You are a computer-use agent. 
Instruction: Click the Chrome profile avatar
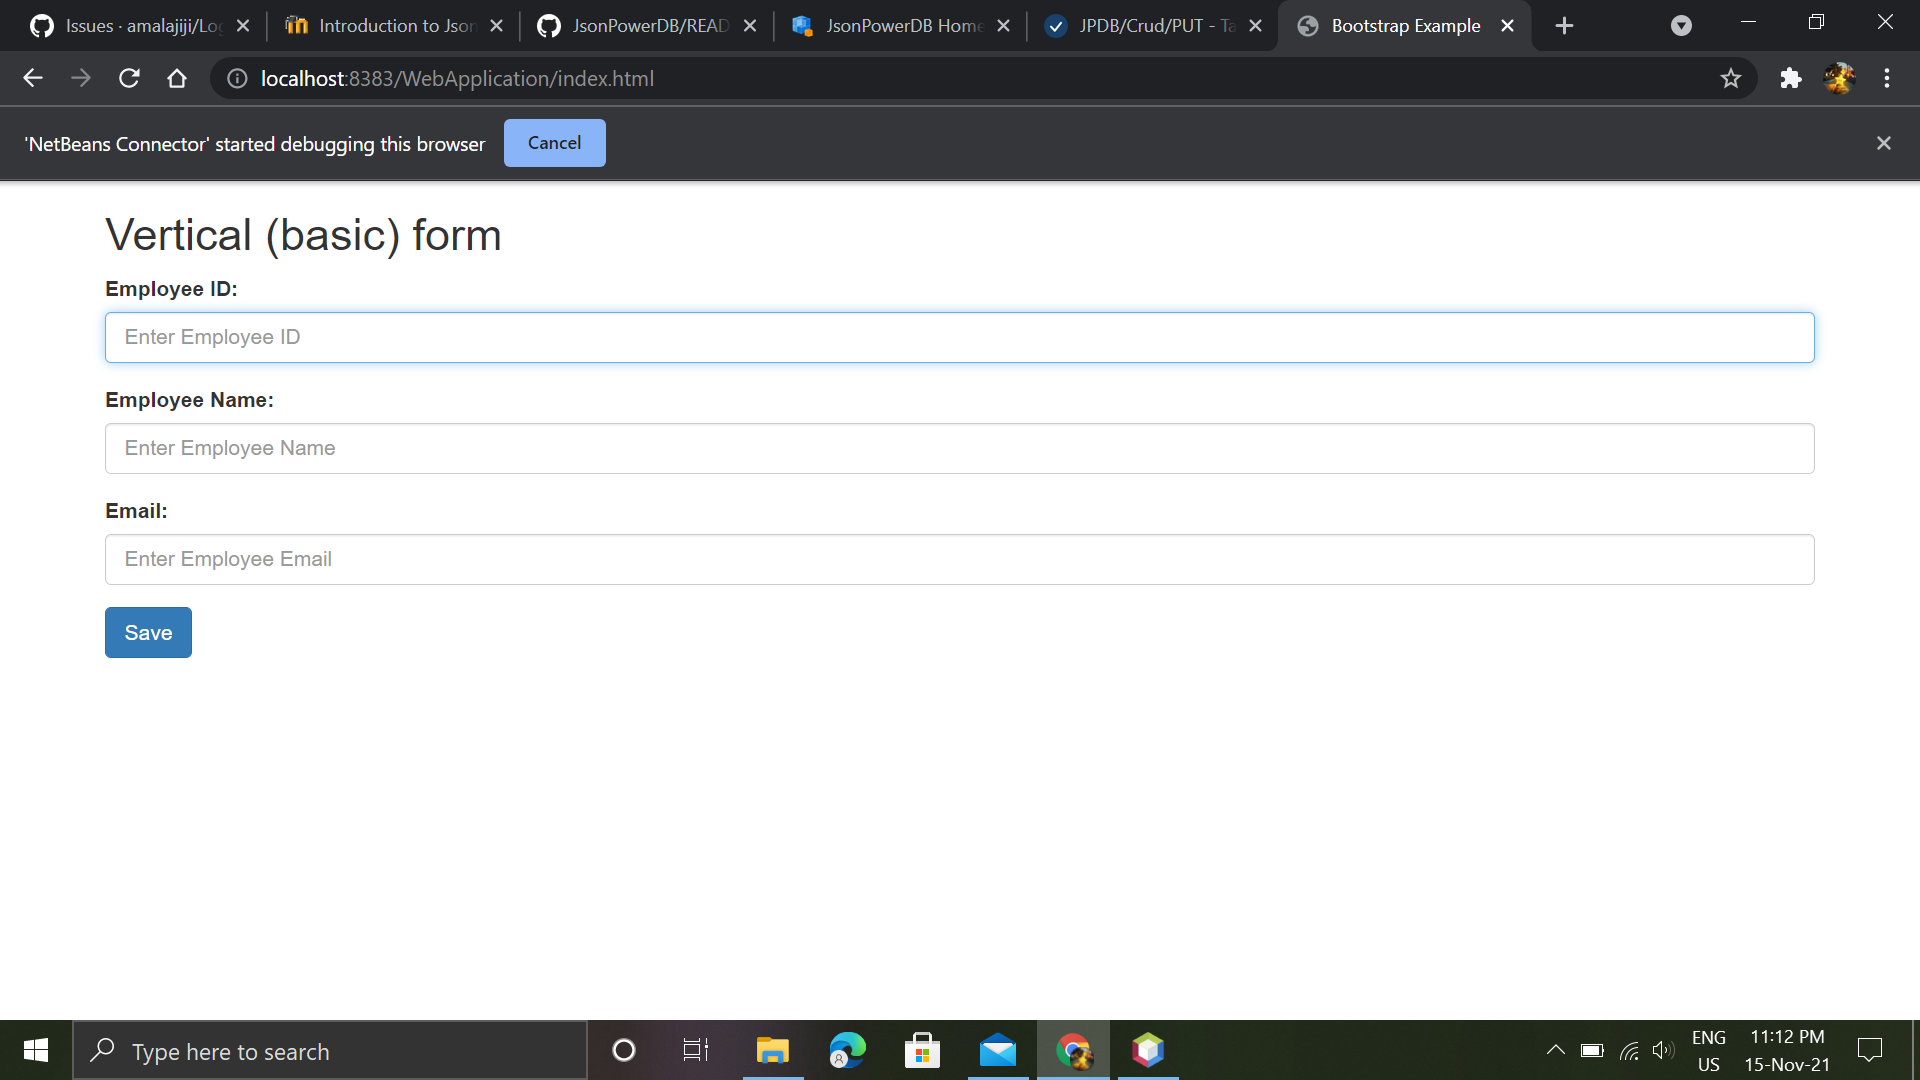click(1841, 78)
